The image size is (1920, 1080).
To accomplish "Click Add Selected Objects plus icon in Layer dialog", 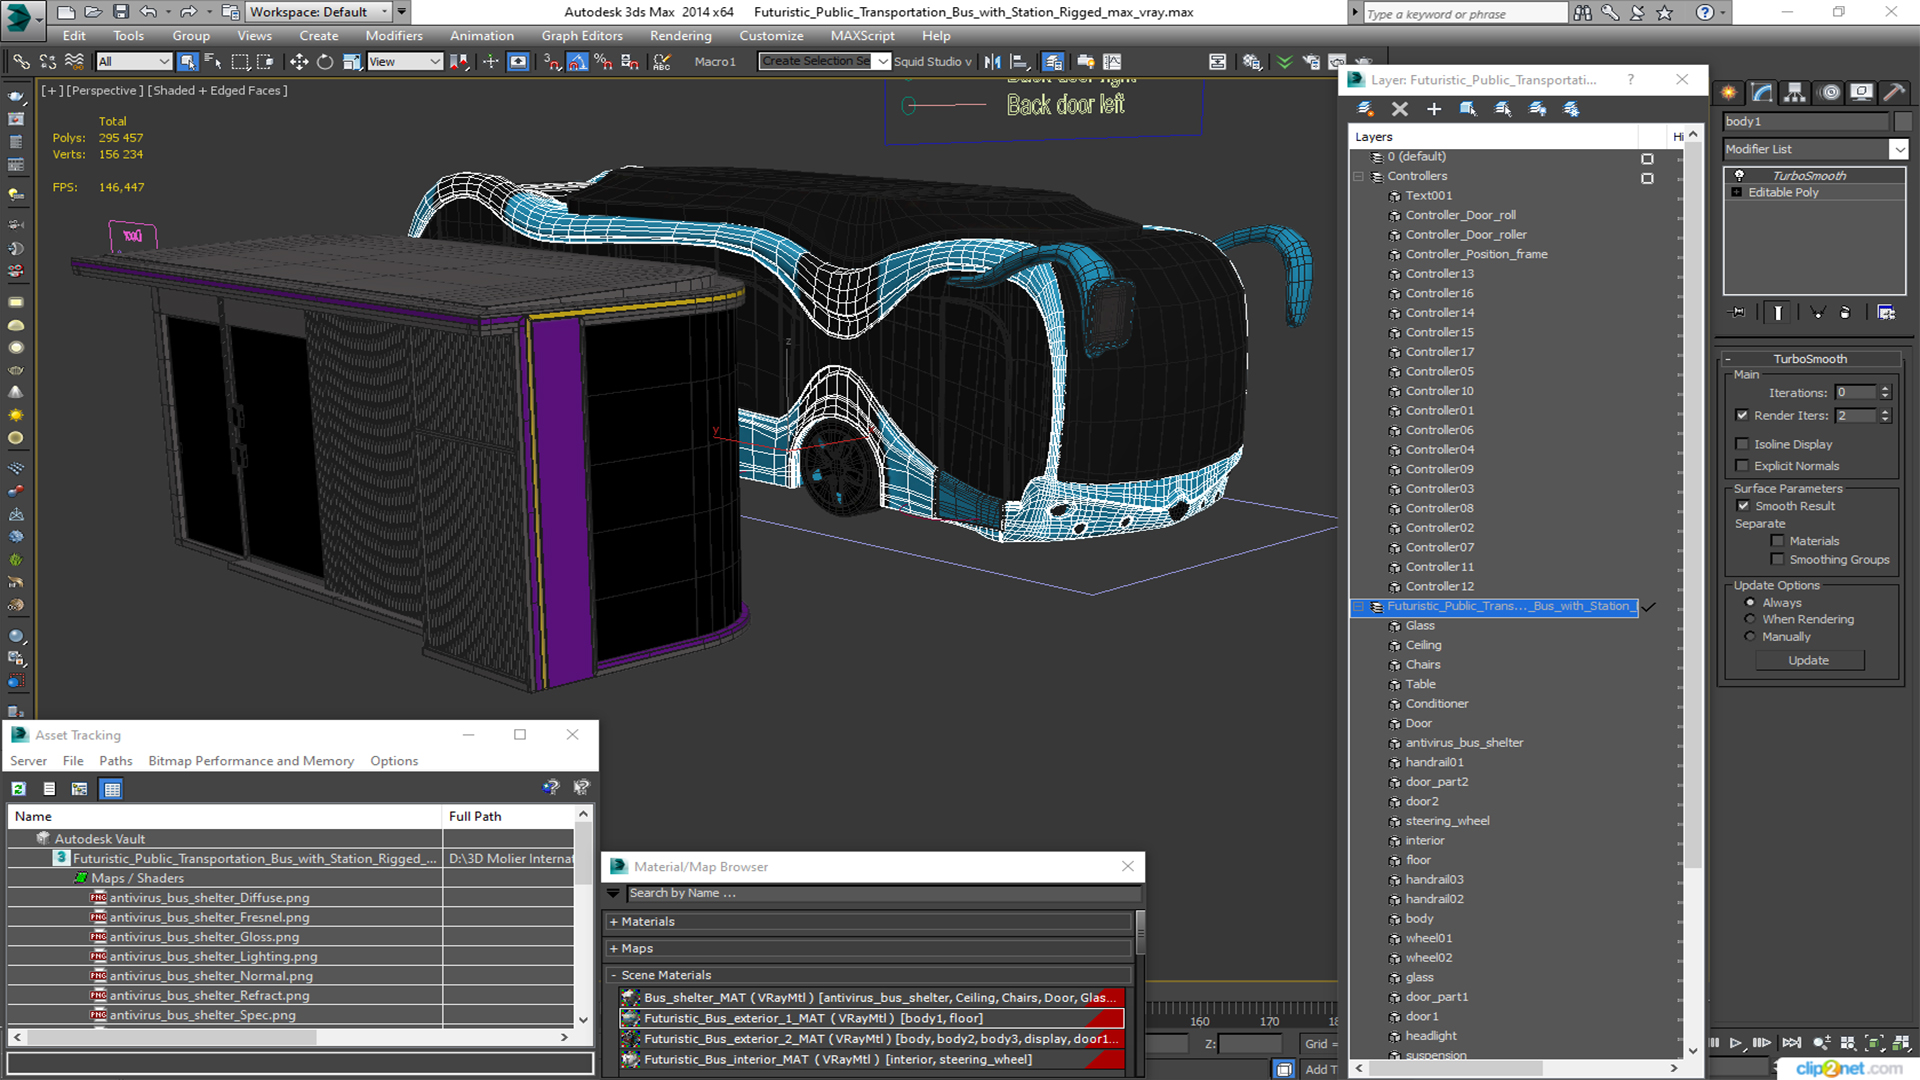I will (x=1434, y=109).
